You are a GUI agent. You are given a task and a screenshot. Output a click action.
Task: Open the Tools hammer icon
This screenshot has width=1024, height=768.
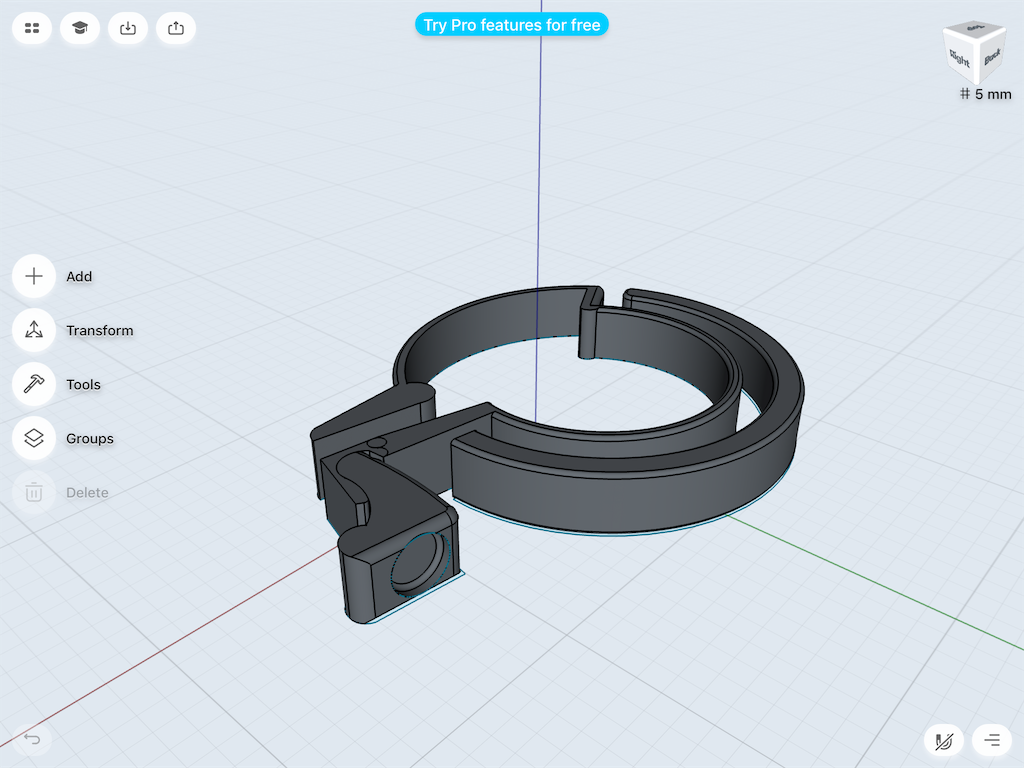34,385
